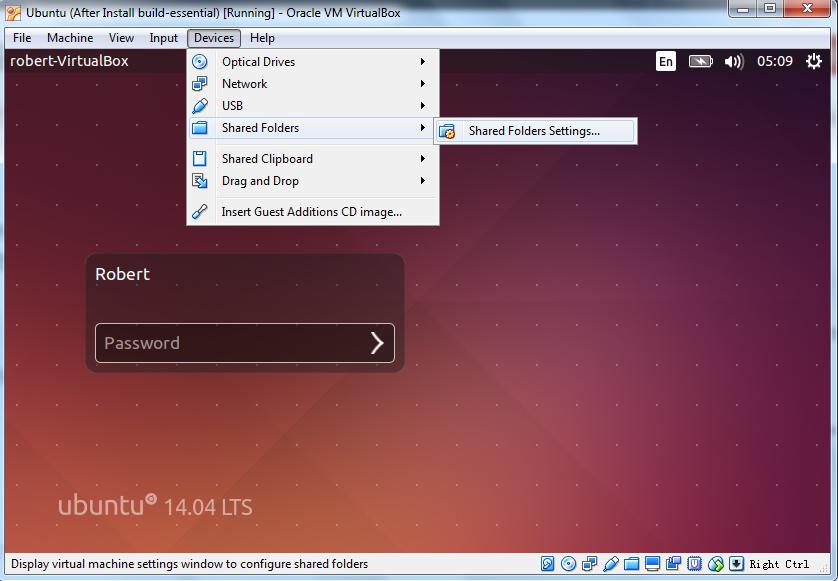Click the Optical Drives disc icon
The image size is (838, 581).
(200, 61)
